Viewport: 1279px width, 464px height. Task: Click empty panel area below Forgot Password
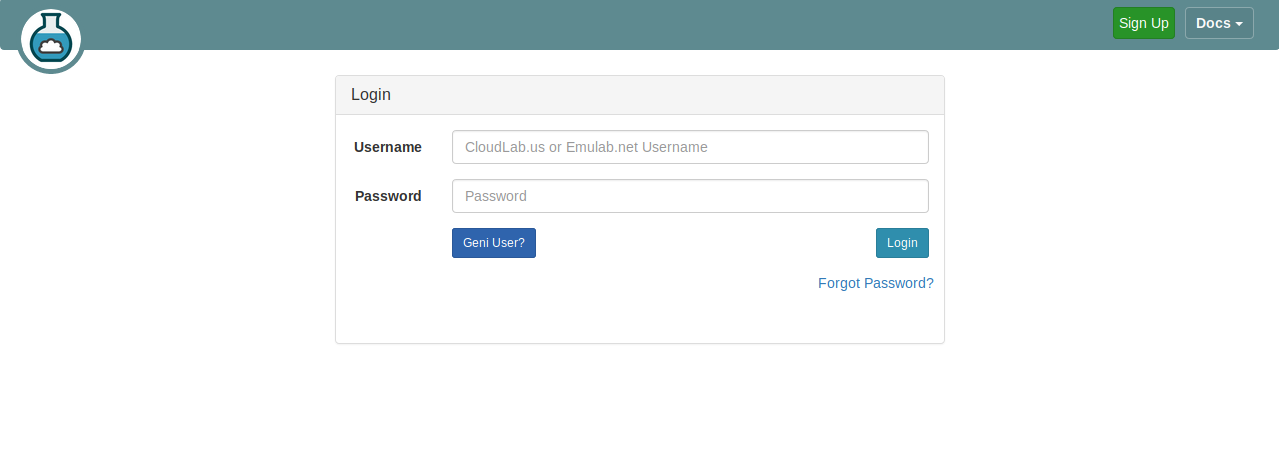click(640, 320)
